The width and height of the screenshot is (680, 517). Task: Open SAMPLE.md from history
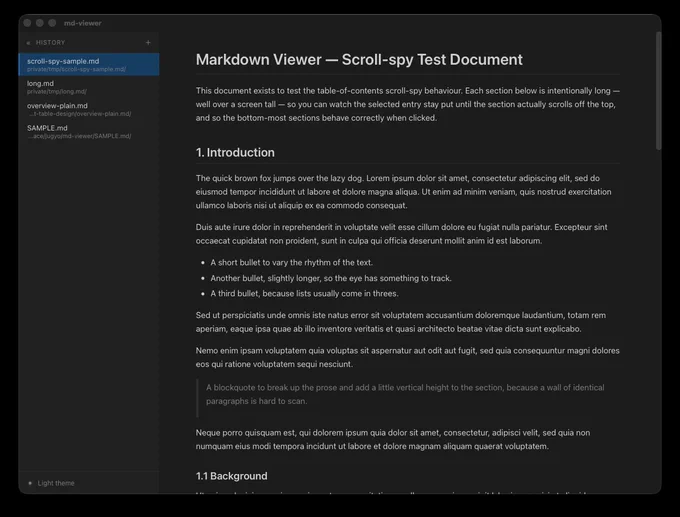point(89,131)
